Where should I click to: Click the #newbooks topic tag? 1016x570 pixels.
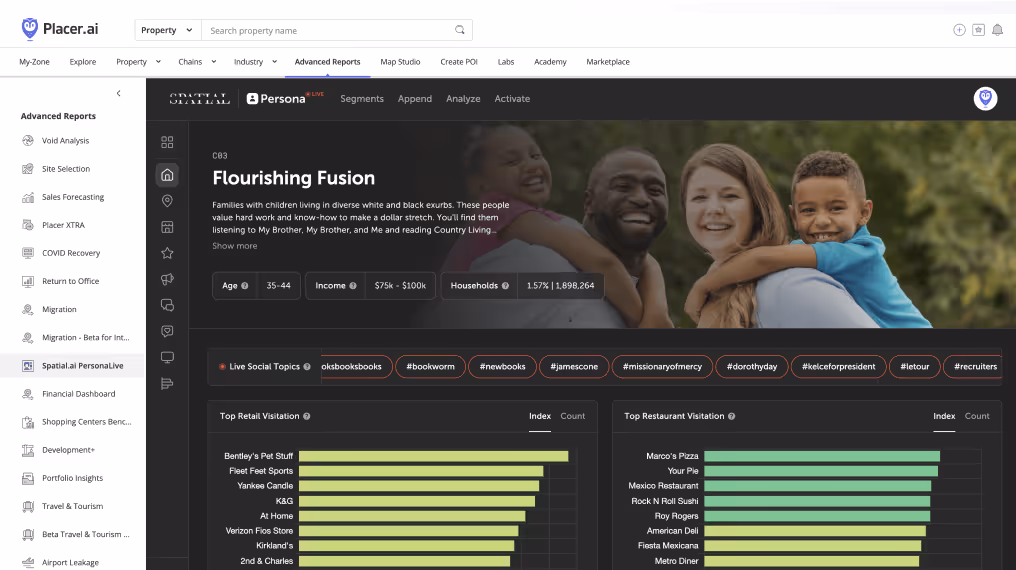tap(502, 367)
